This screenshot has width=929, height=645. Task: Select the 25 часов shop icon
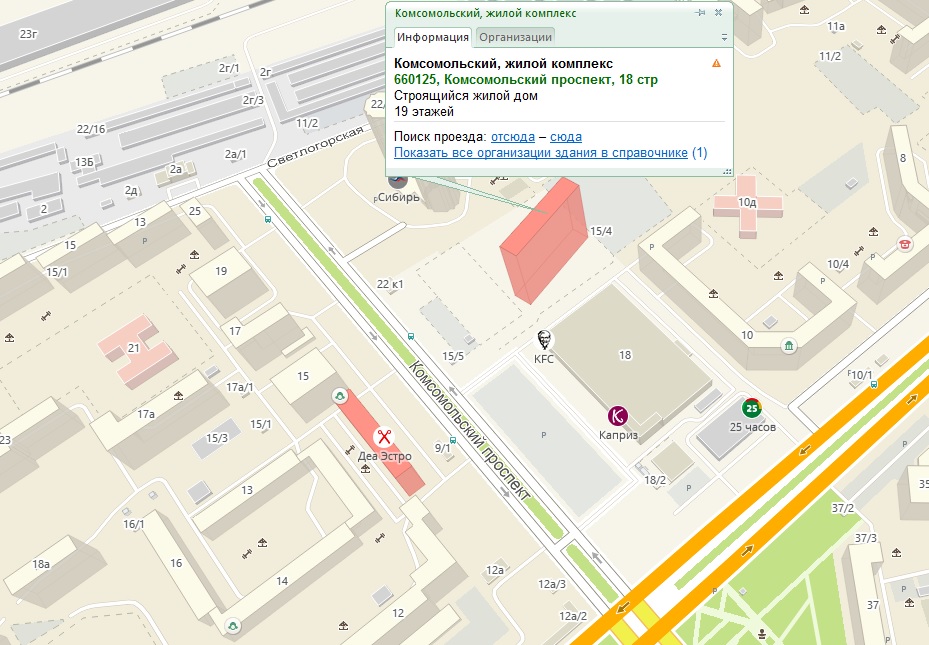click(x=750, y=408)
